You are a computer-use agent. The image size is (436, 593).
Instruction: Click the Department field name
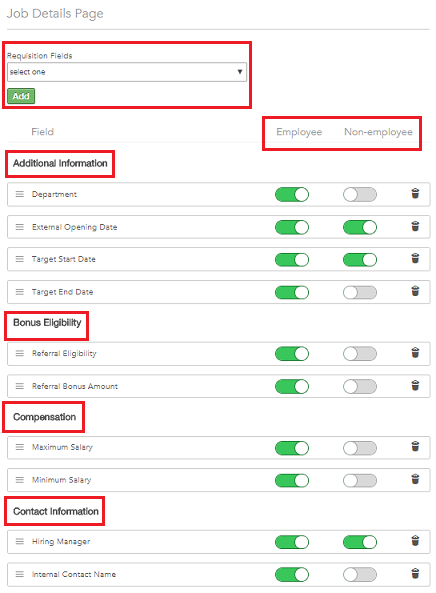click(54, 194)
